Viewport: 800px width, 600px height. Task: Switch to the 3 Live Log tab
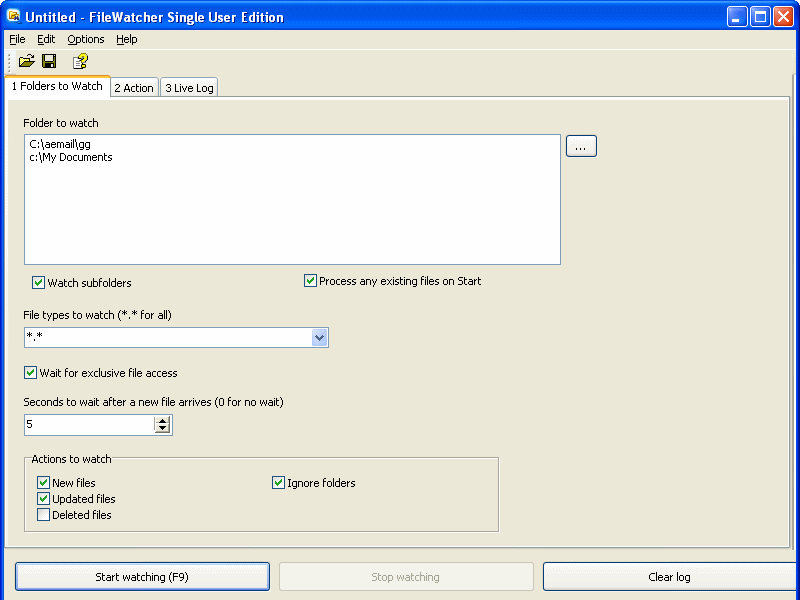(189, 88)
